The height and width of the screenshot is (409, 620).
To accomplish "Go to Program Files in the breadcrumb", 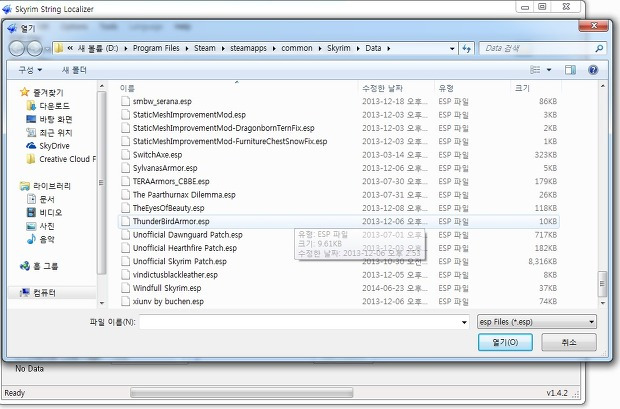I will pyautogui.click(x=156, y=48).
